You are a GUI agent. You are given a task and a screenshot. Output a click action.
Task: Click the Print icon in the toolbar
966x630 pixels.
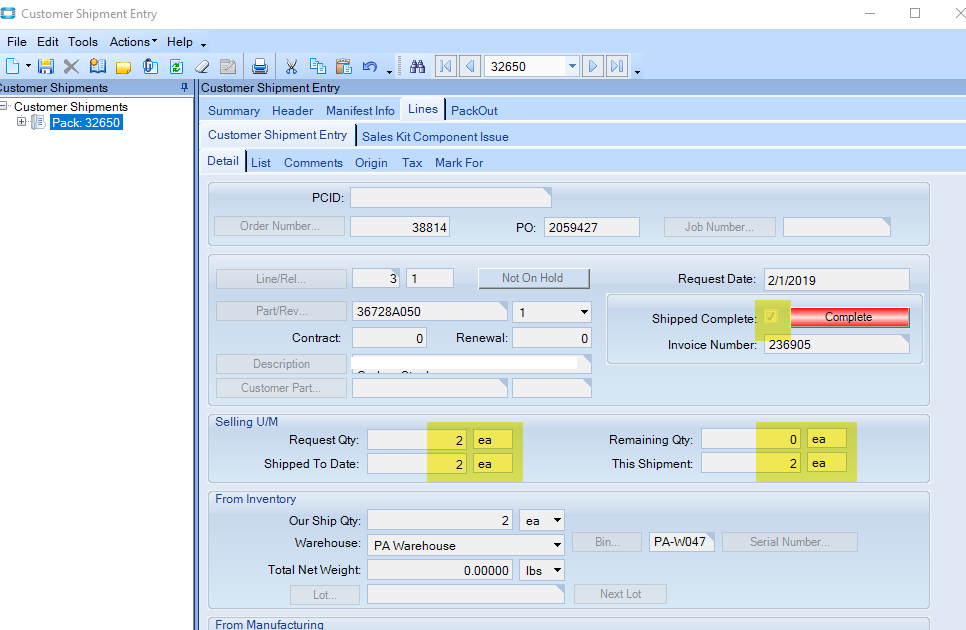260,67
